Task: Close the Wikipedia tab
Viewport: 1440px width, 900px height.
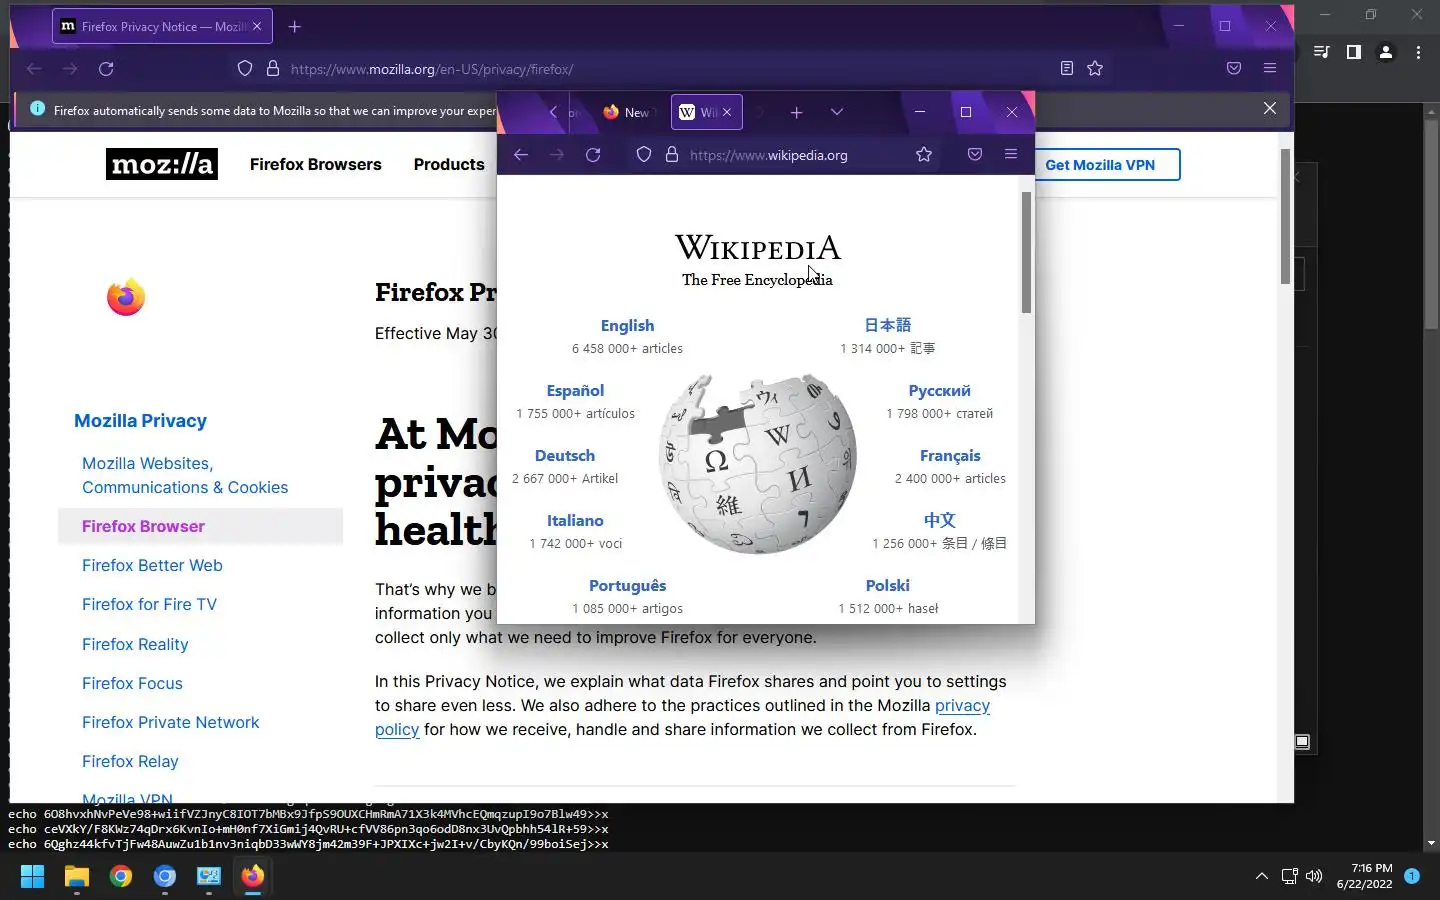Action: click(727, 113)
